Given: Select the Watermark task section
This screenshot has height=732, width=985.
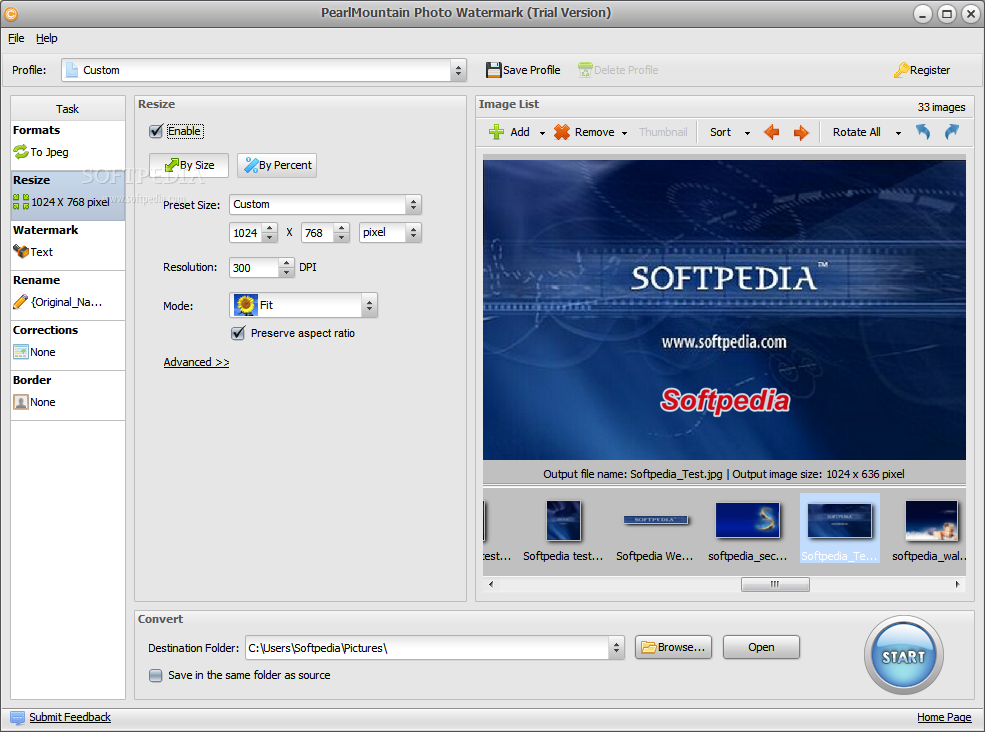Looking at the screenshot, I should coord(68,245).
